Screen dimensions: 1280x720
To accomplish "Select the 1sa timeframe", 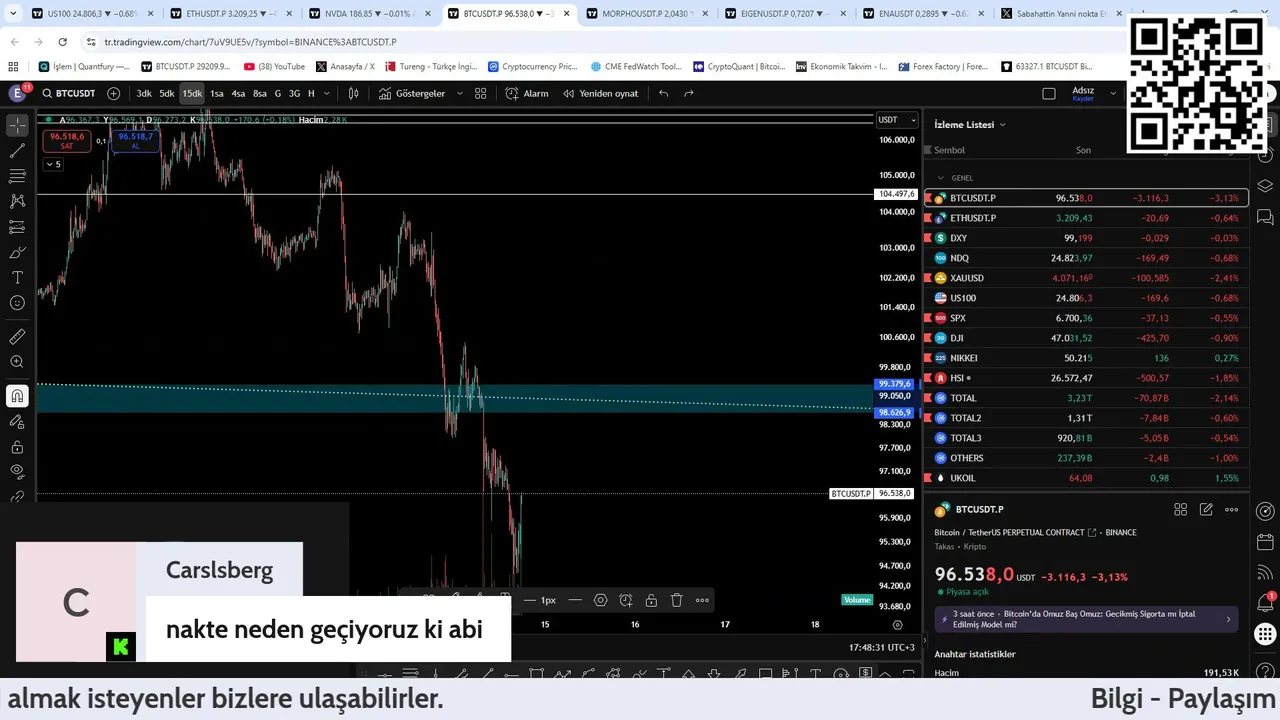I will tap(217, 93).
